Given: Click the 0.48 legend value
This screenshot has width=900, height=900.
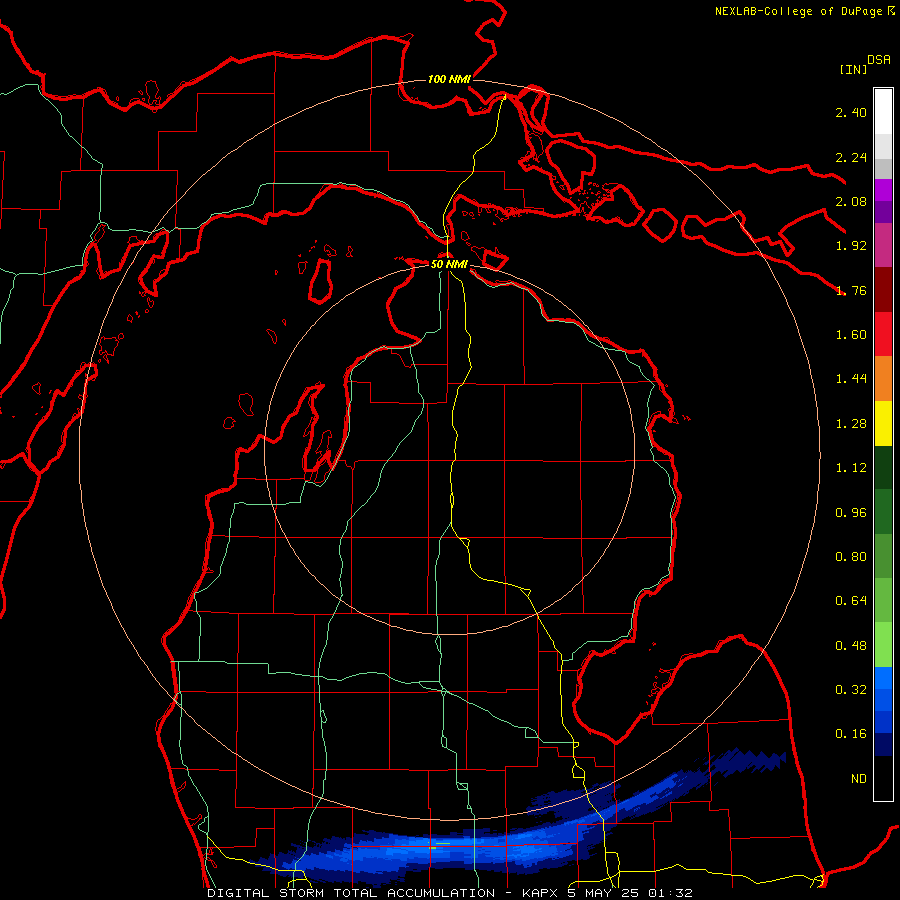Looking at the screenshot, I should [851, 646].
